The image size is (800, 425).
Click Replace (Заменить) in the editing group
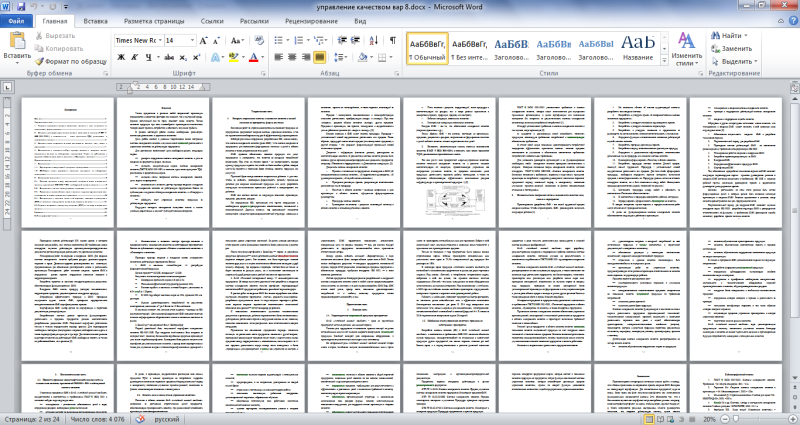pyautogui.click(x=732, y=48)
